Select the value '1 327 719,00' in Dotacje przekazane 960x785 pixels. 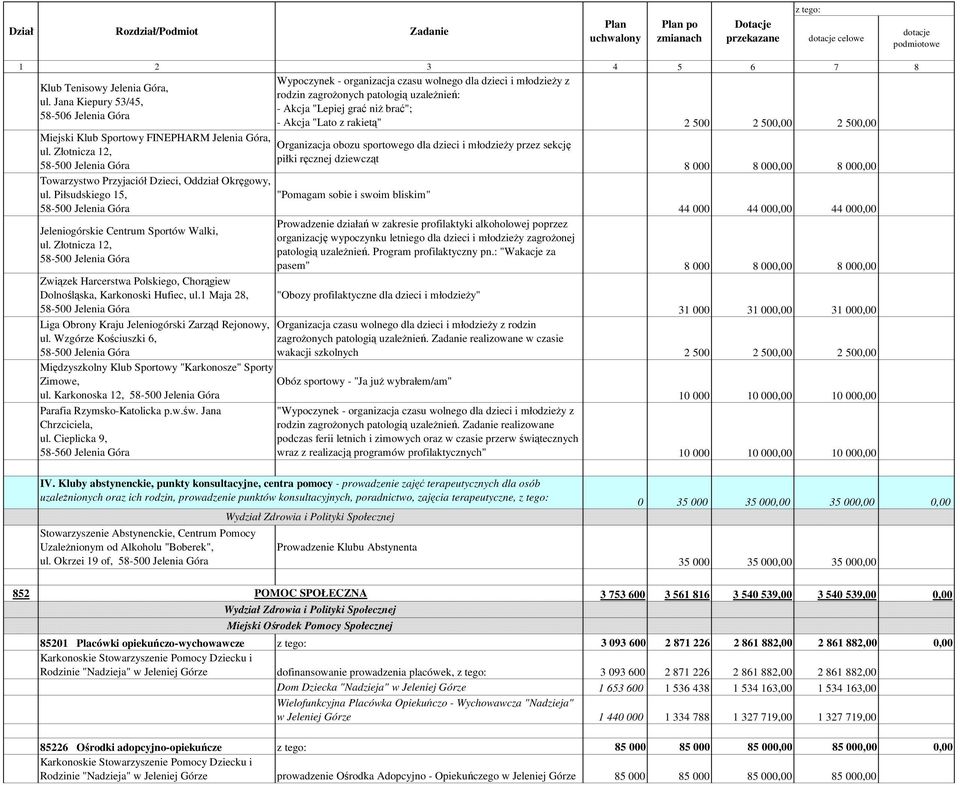coord(763,717)
